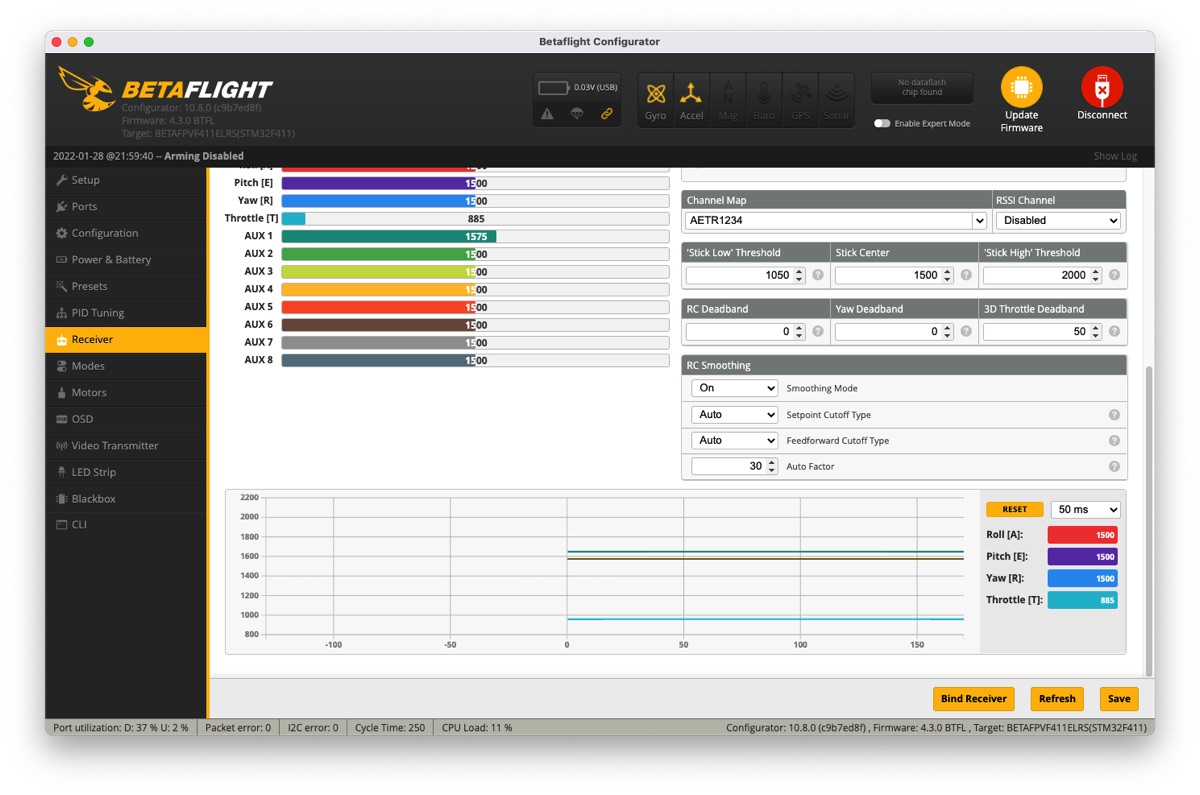
Task: Open help for Stick High Threshold
Action: (1114, 275)
